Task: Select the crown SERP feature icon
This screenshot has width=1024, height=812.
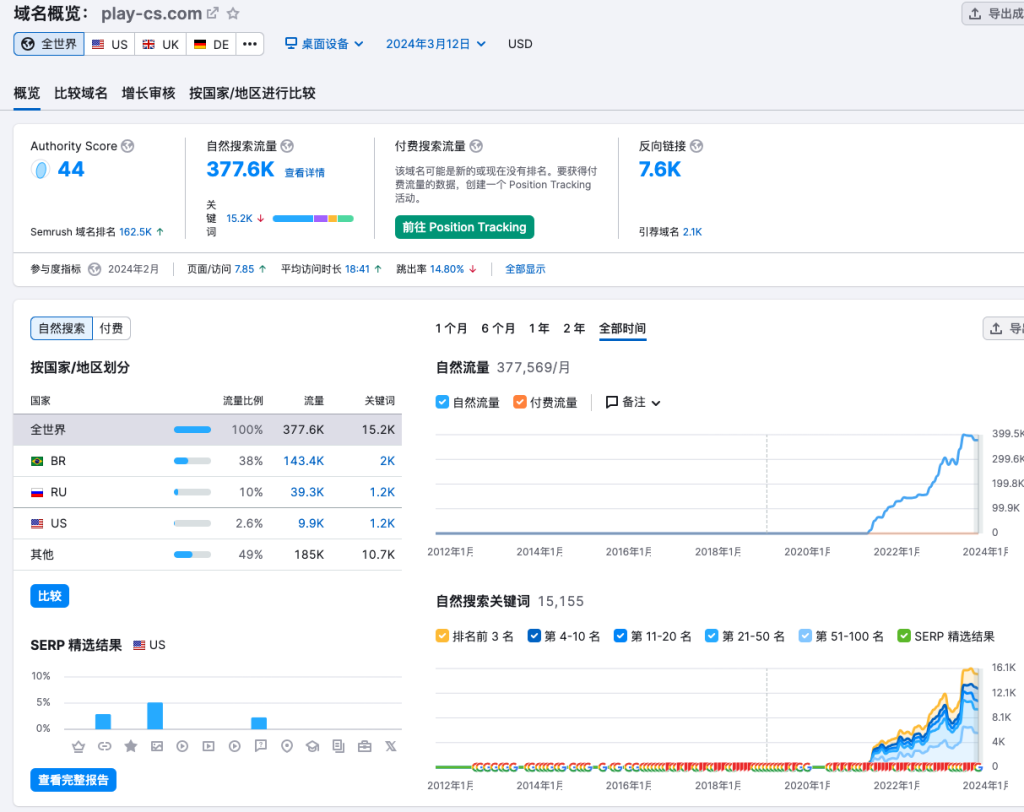Action: click(x=78, y=746)
